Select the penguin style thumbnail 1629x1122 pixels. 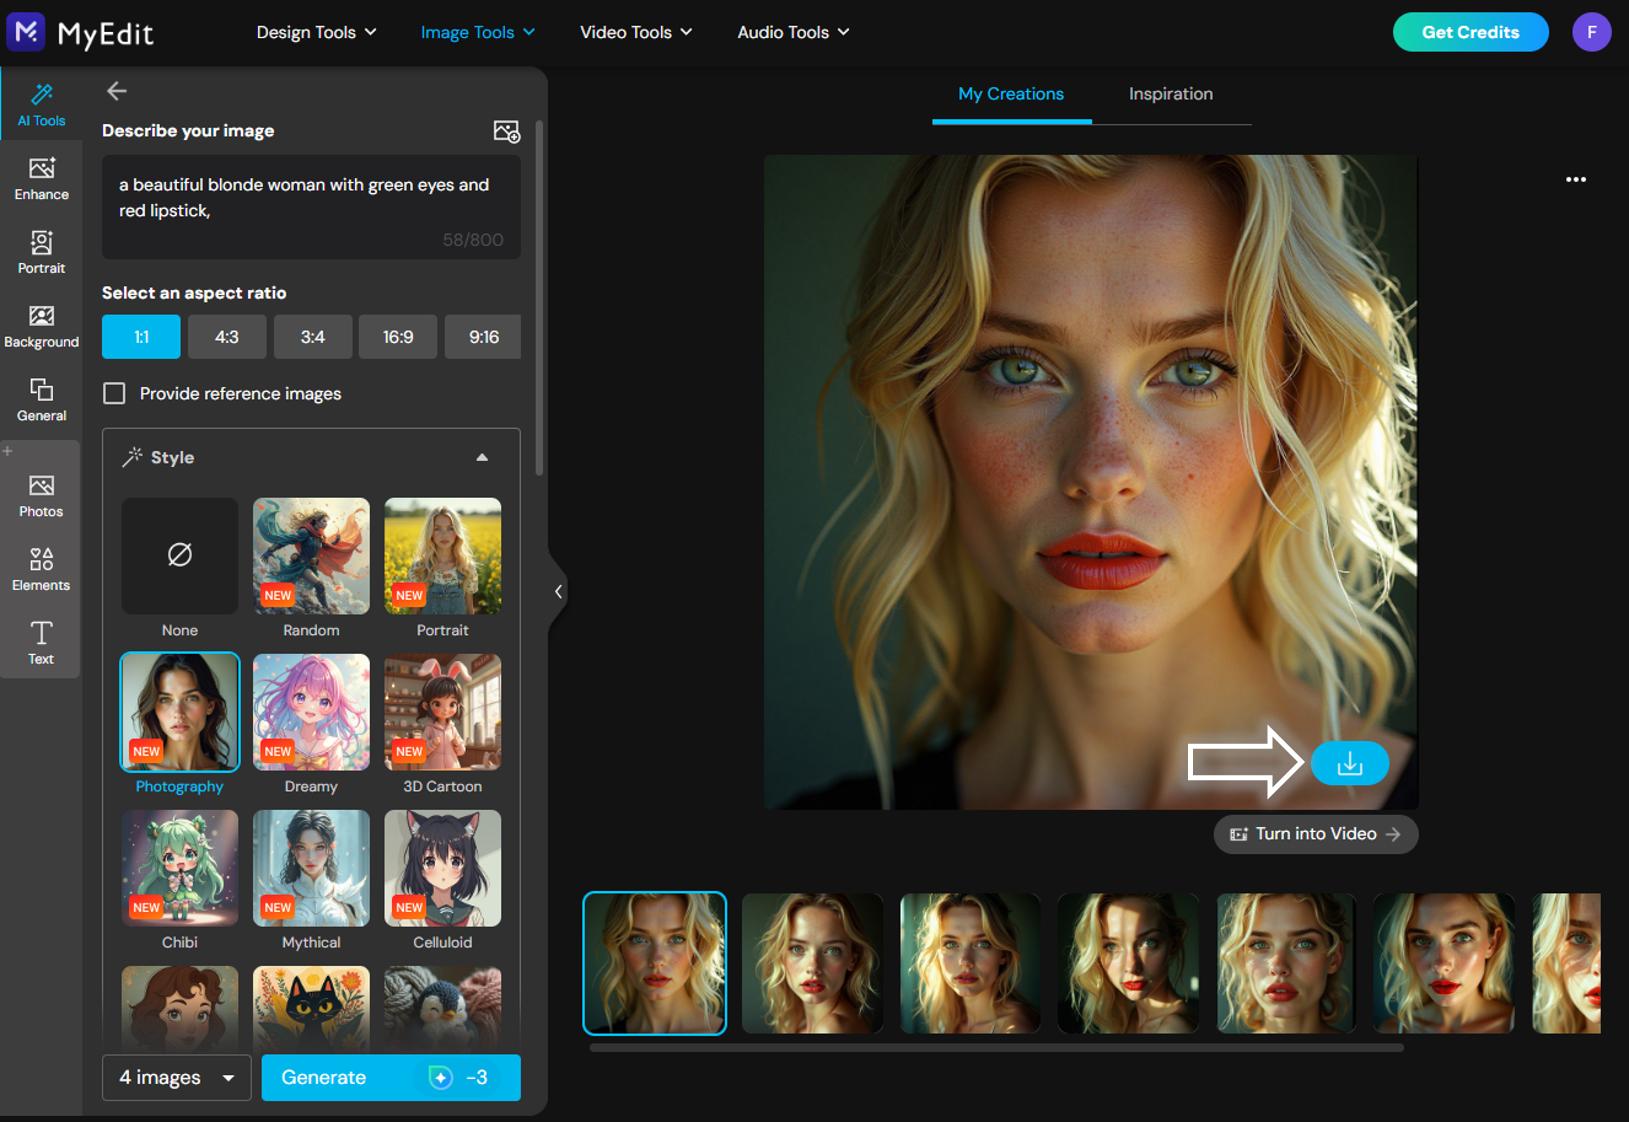click(x=443, y=1008)
